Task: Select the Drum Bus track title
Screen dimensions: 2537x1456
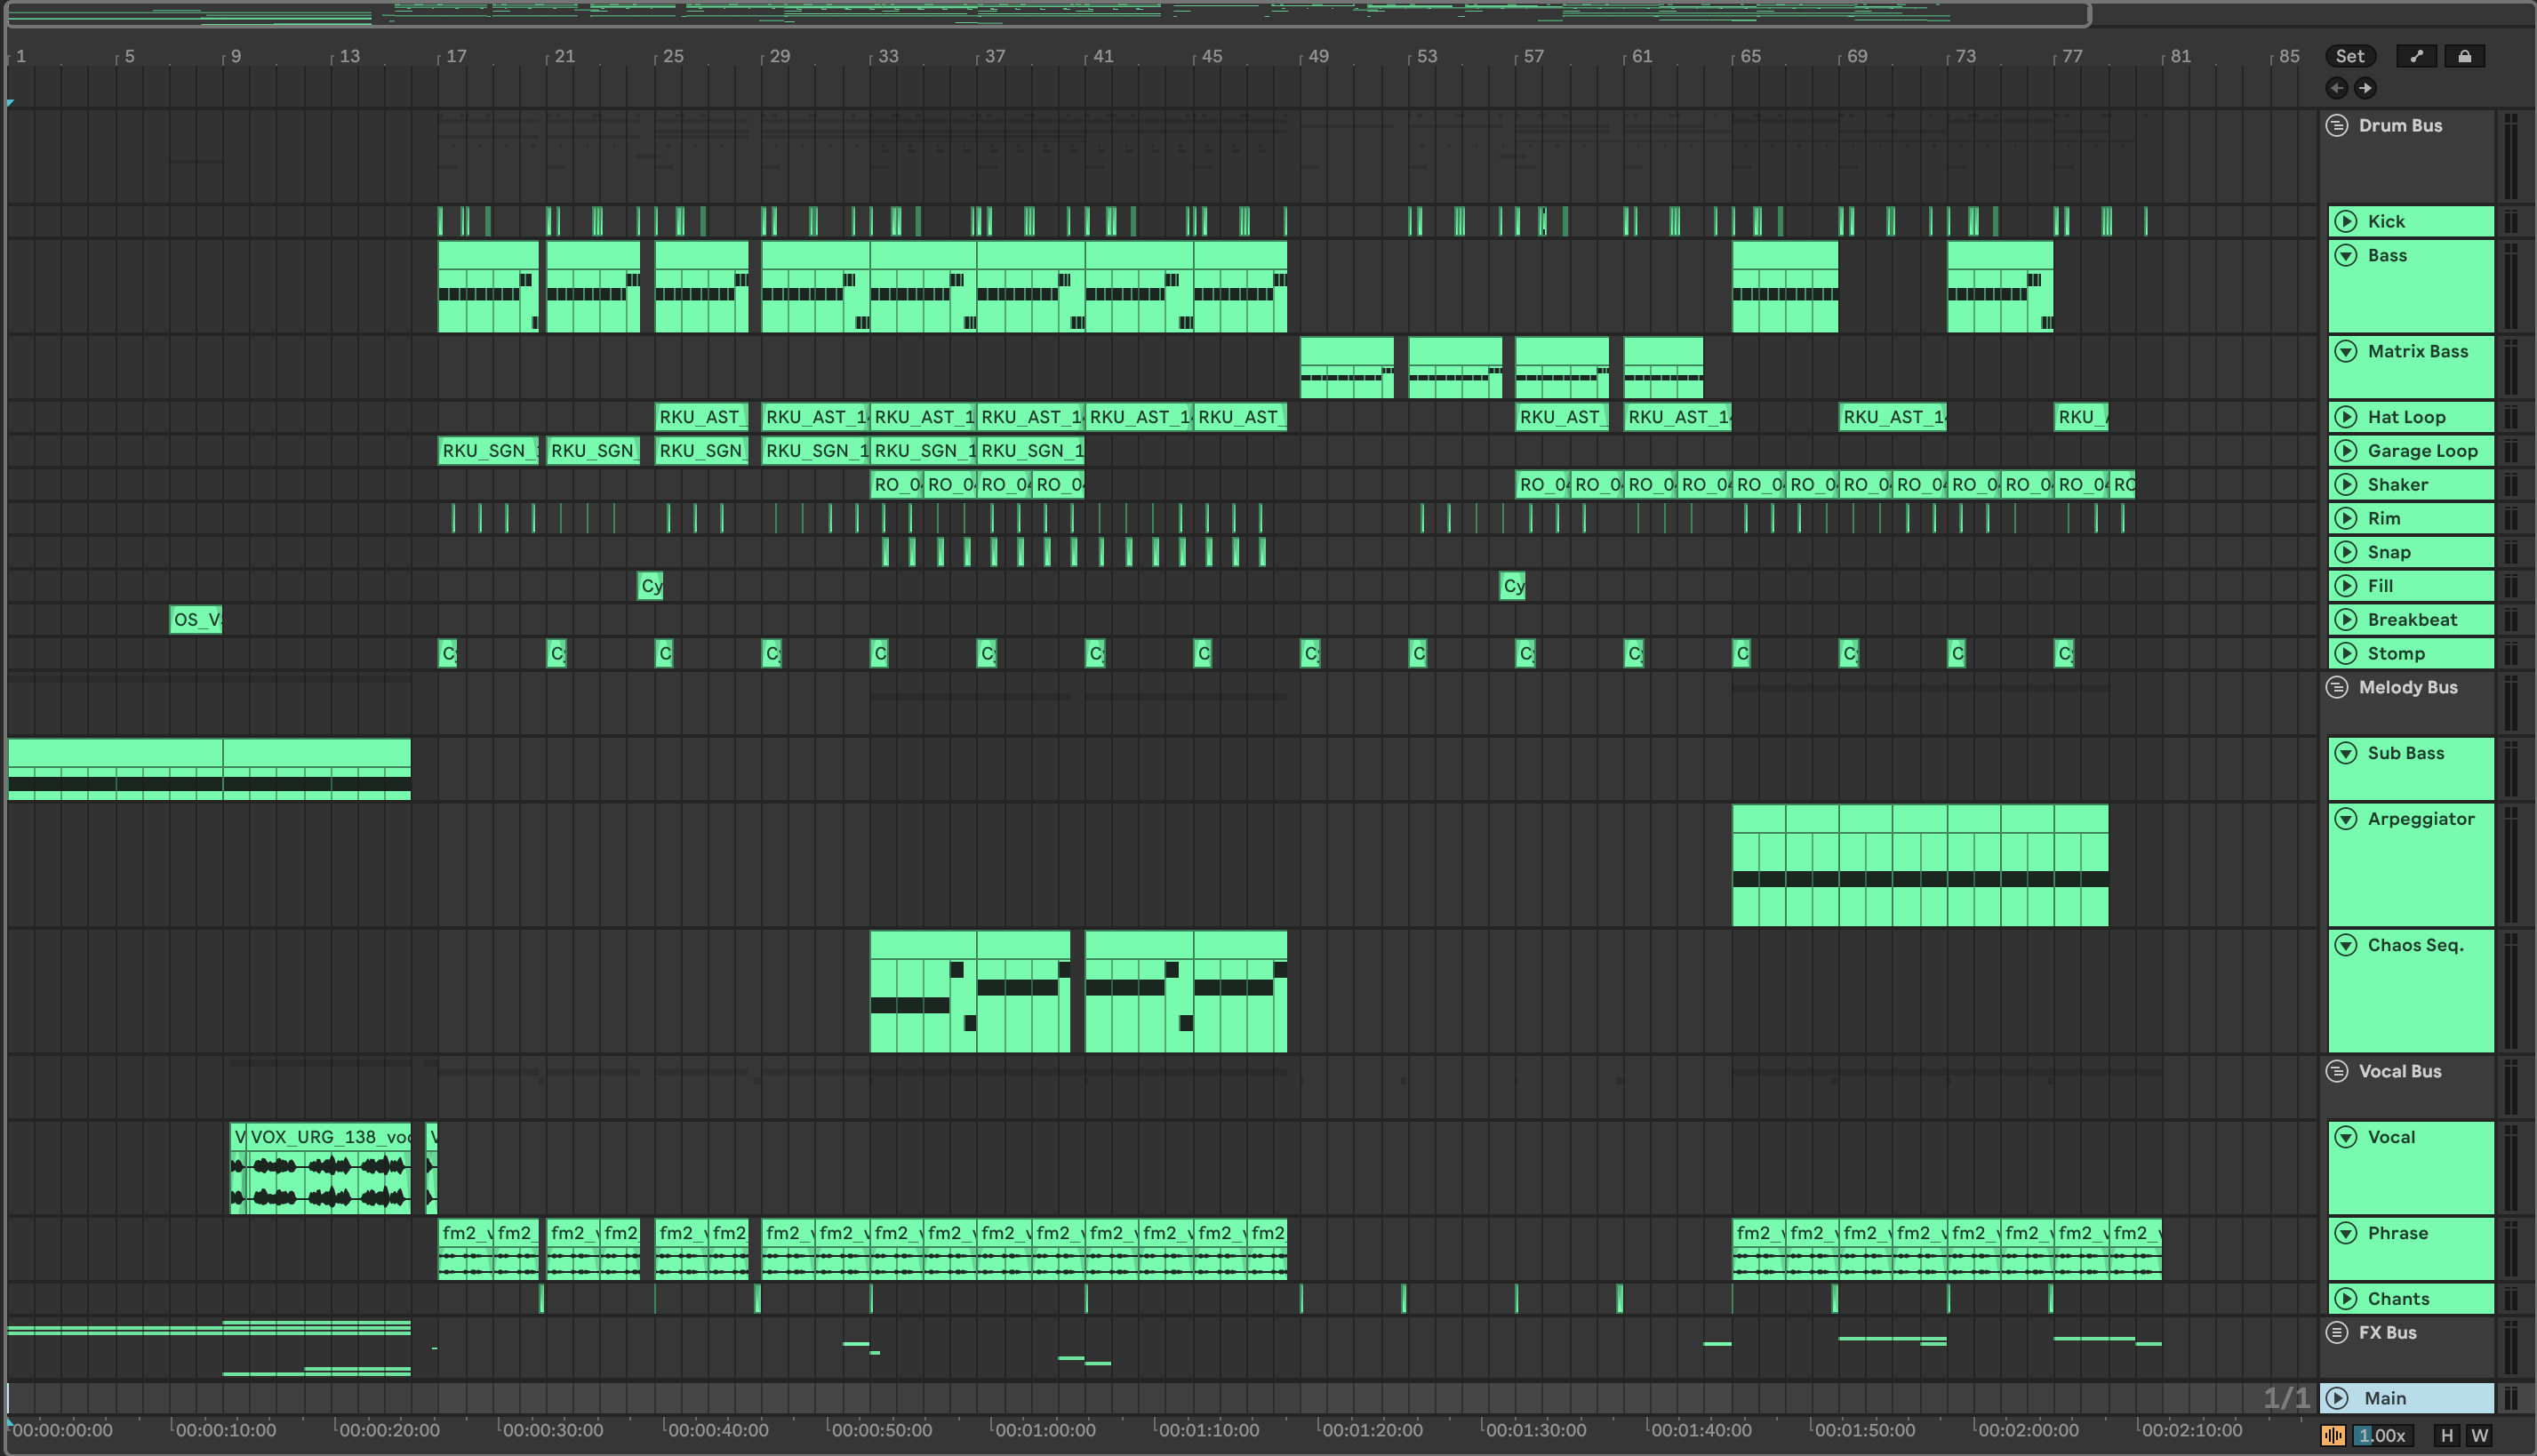Action: [x=2400, y=125]
